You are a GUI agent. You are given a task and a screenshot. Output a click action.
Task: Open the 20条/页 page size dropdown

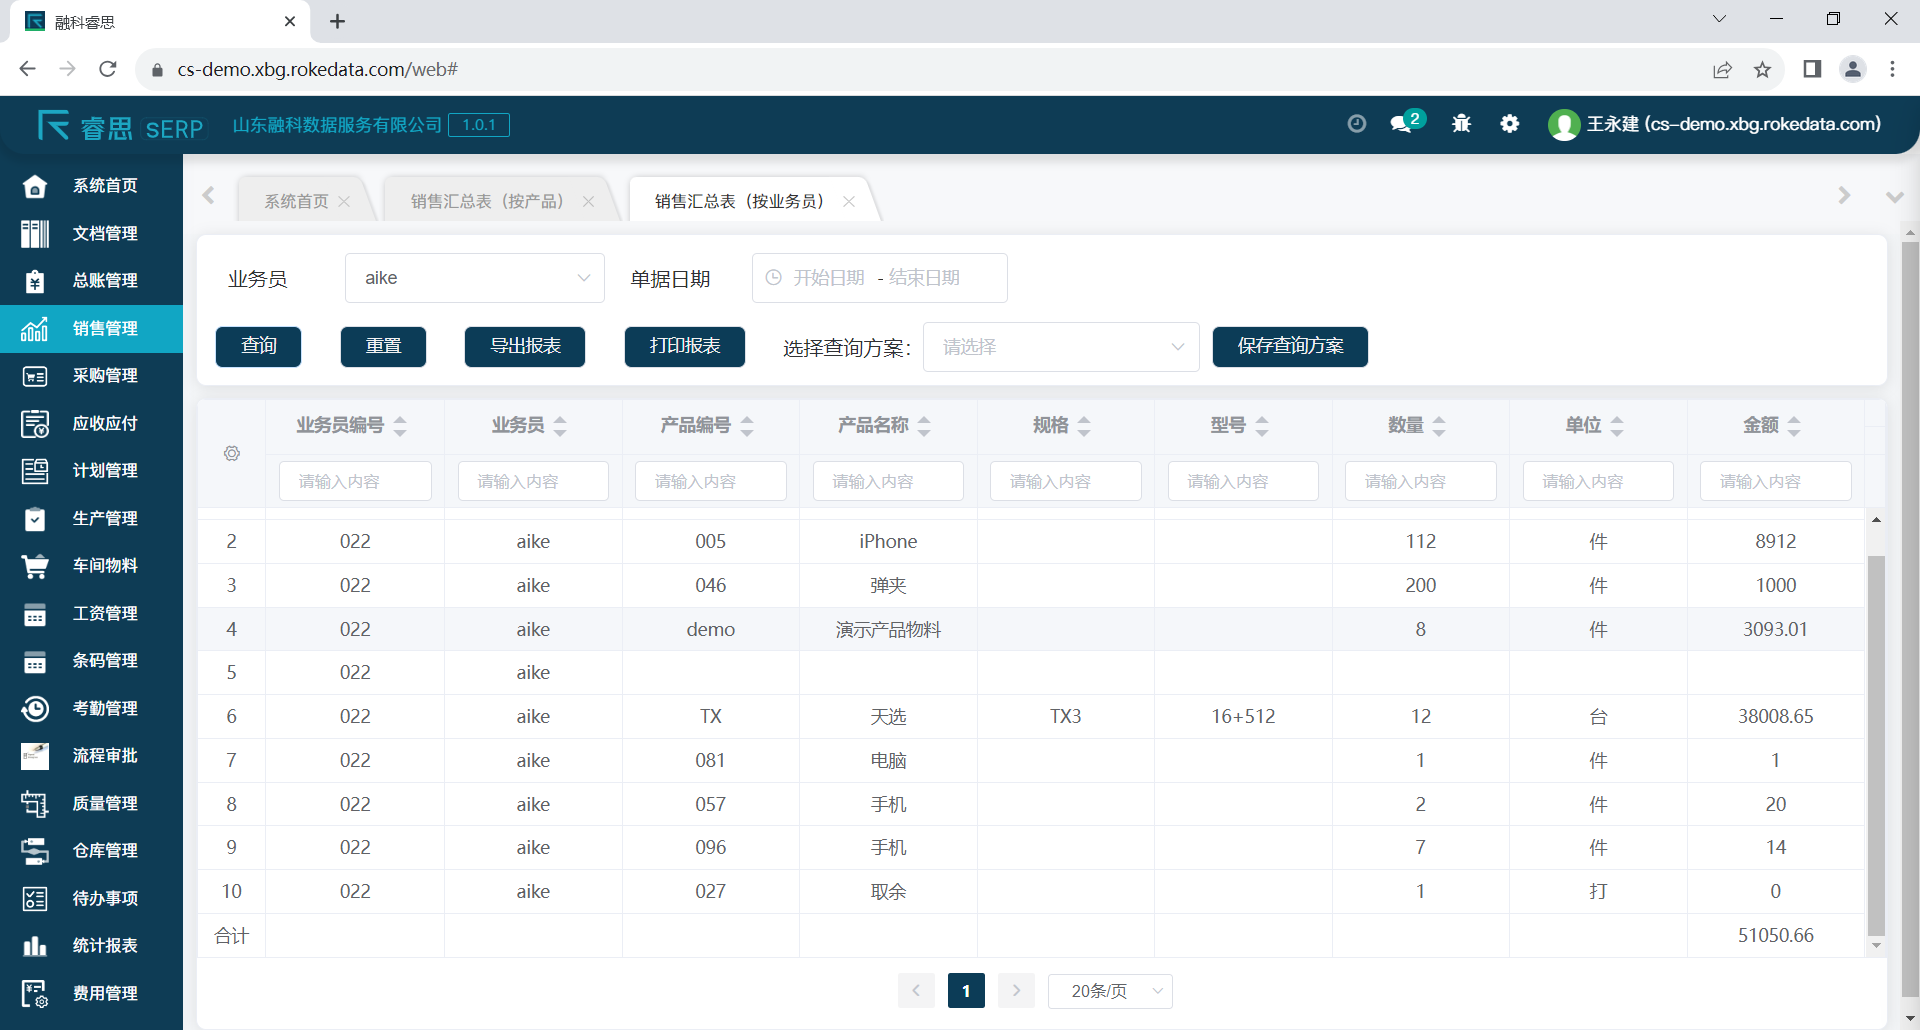(1110, 991)
